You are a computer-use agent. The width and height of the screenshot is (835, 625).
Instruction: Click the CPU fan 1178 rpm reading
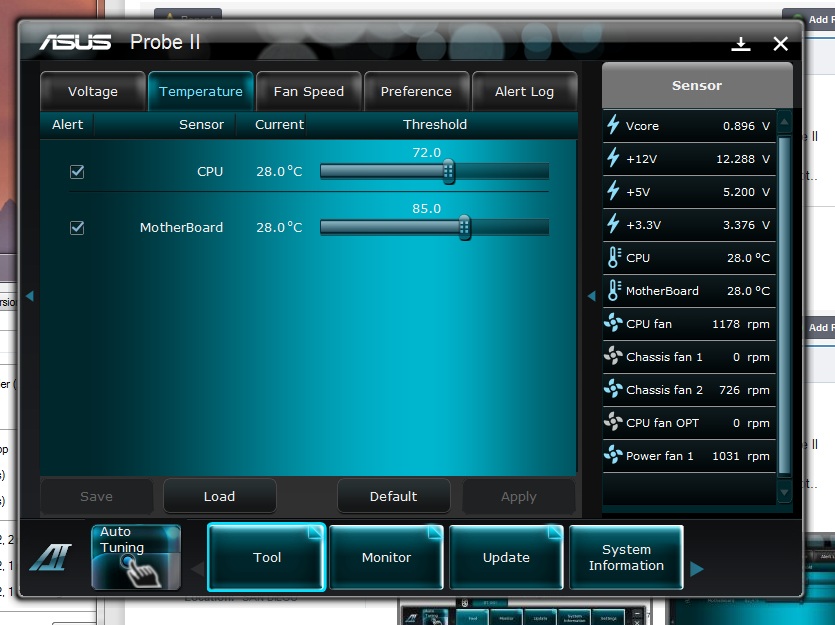click(x=741, y=324)
